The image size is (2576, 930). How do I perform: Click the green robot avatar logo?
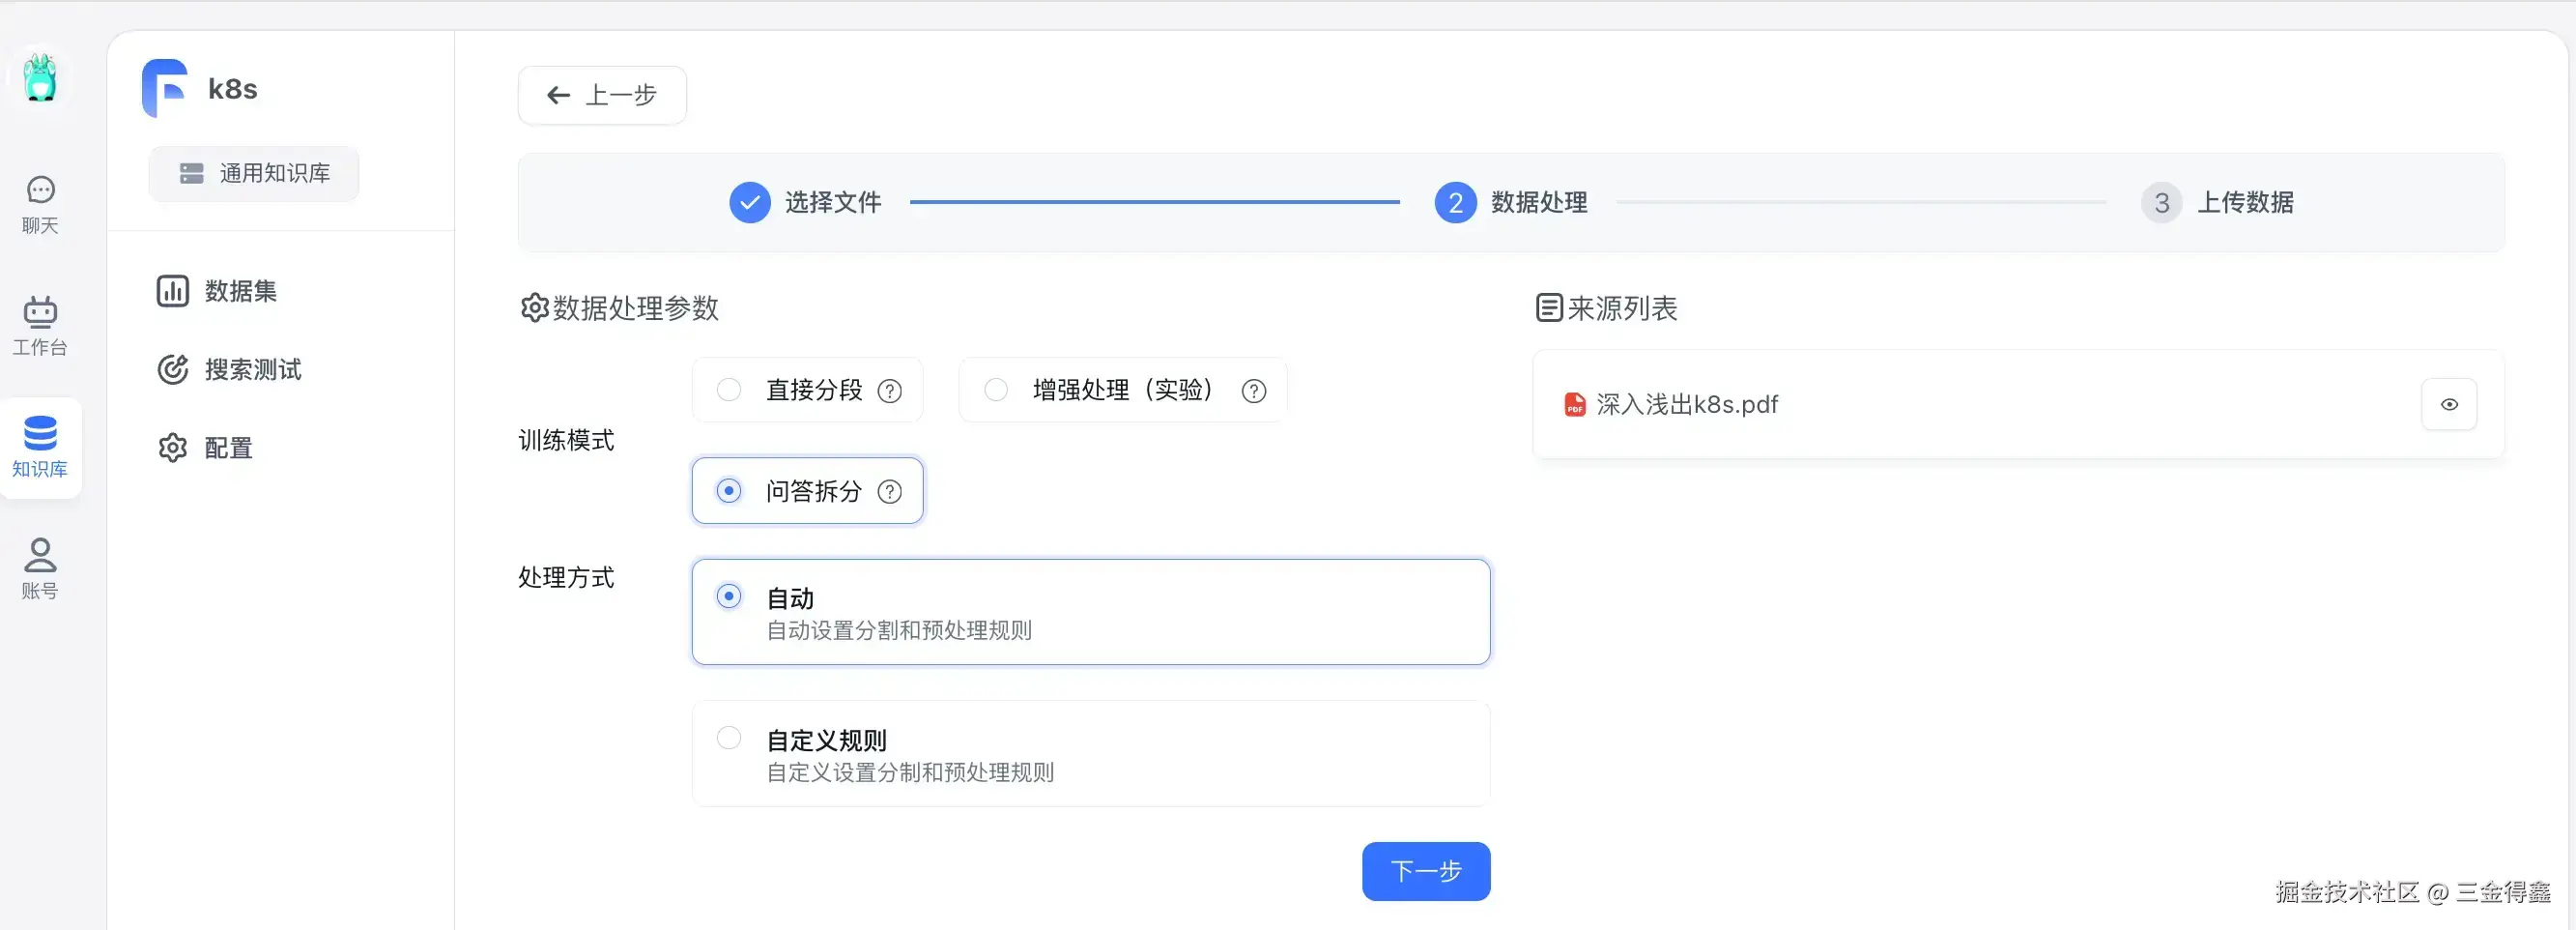coord(40,78)
